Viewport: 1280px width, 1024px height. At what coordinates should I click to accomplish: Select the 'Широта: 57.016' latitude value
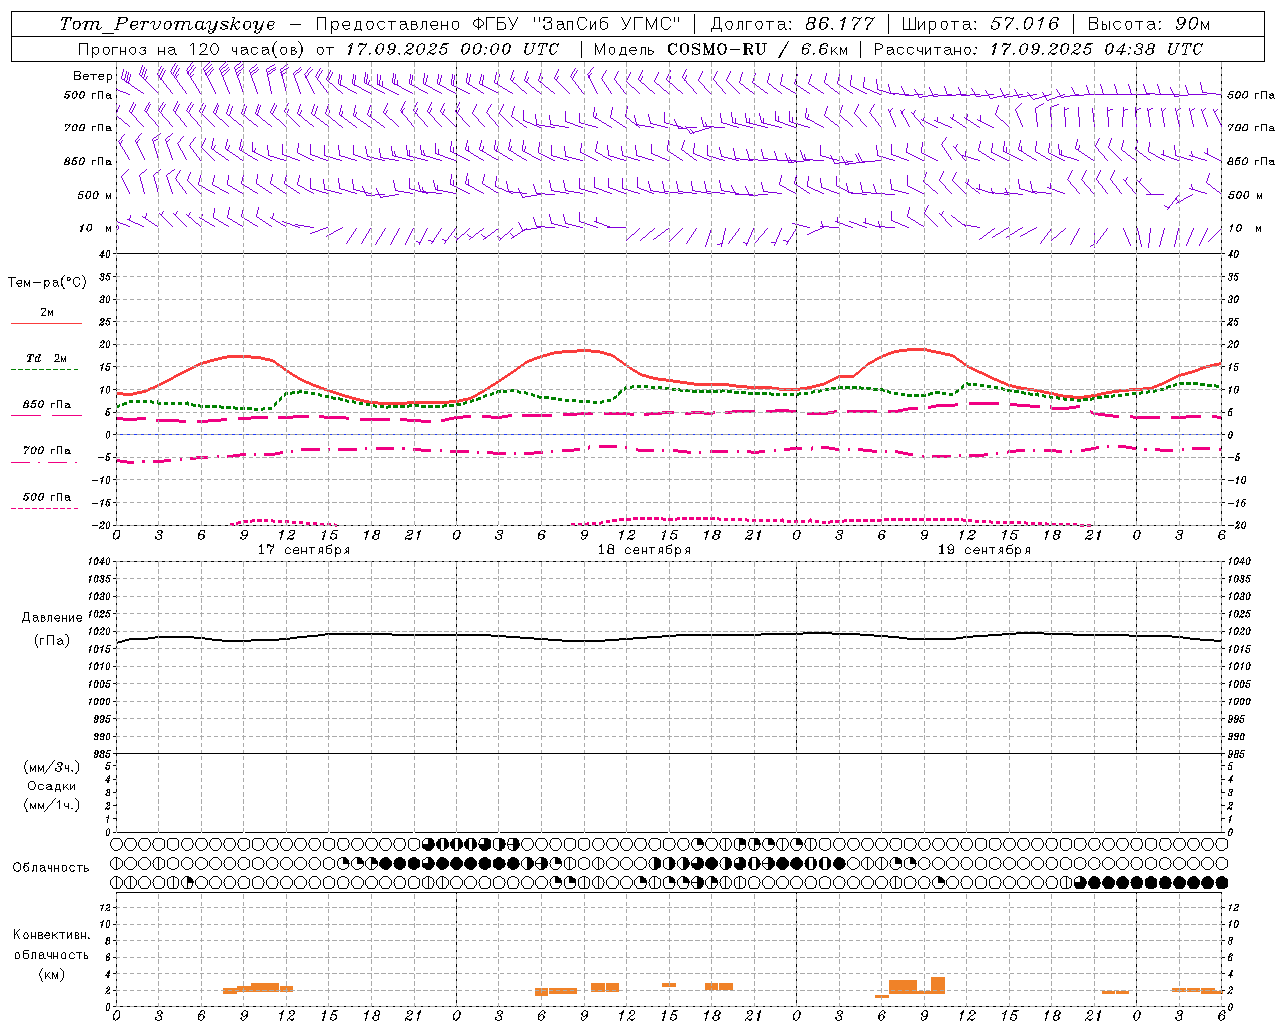980,24
